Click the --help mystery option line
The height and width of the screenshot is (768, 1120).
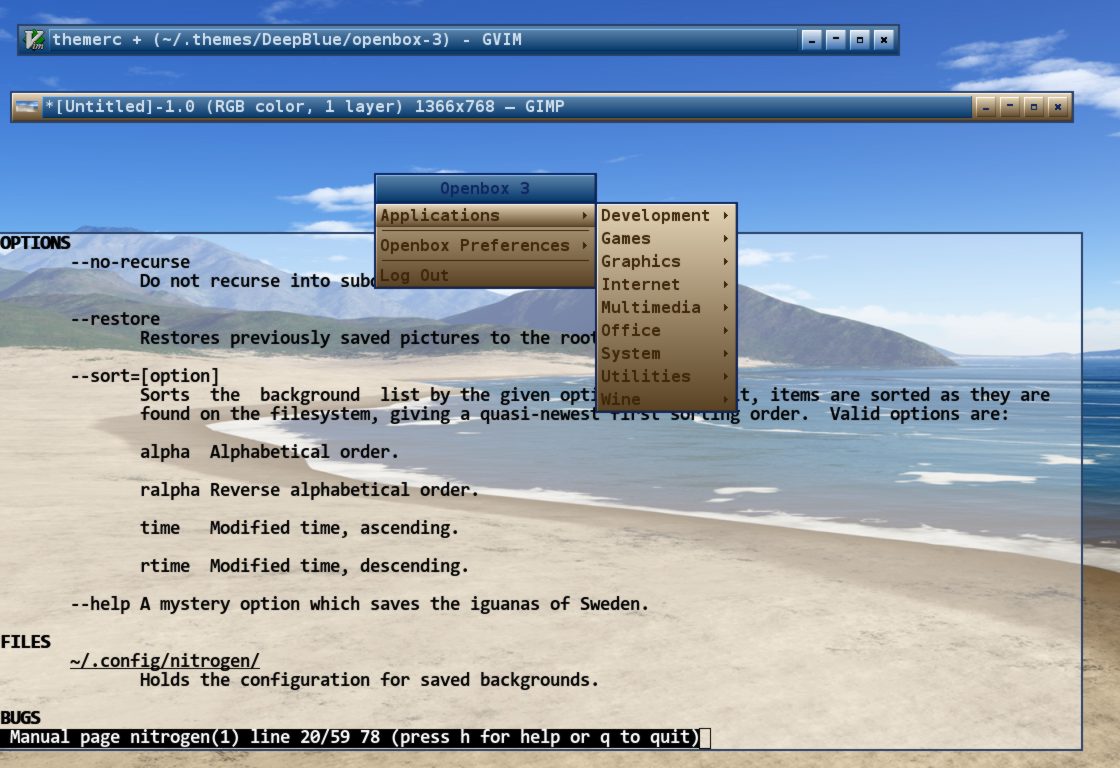pos(359,604)
